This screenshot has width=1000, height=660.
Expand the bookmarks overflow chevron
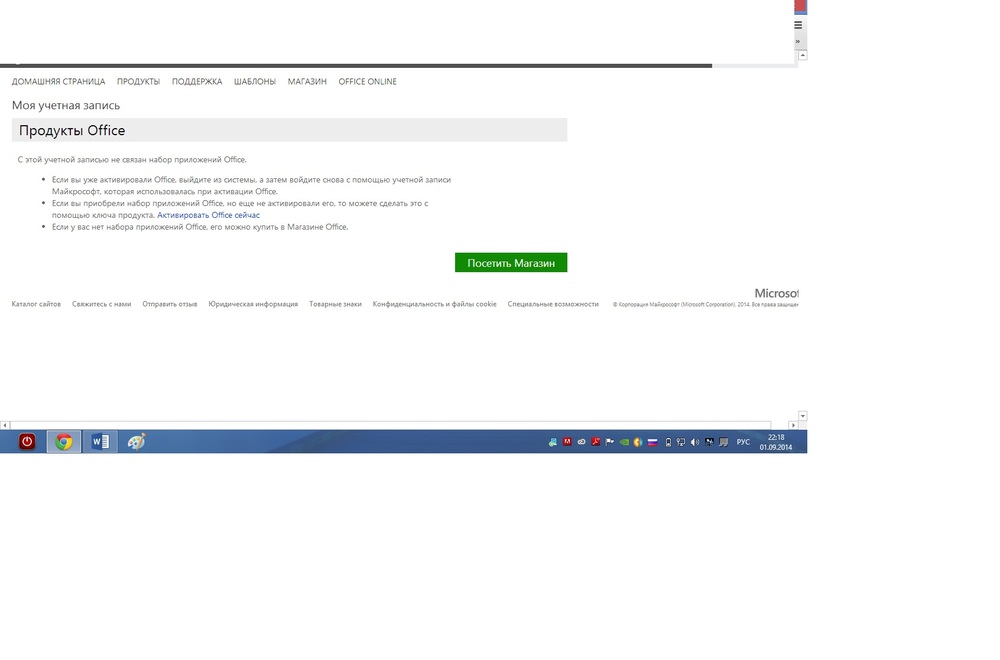798,41
